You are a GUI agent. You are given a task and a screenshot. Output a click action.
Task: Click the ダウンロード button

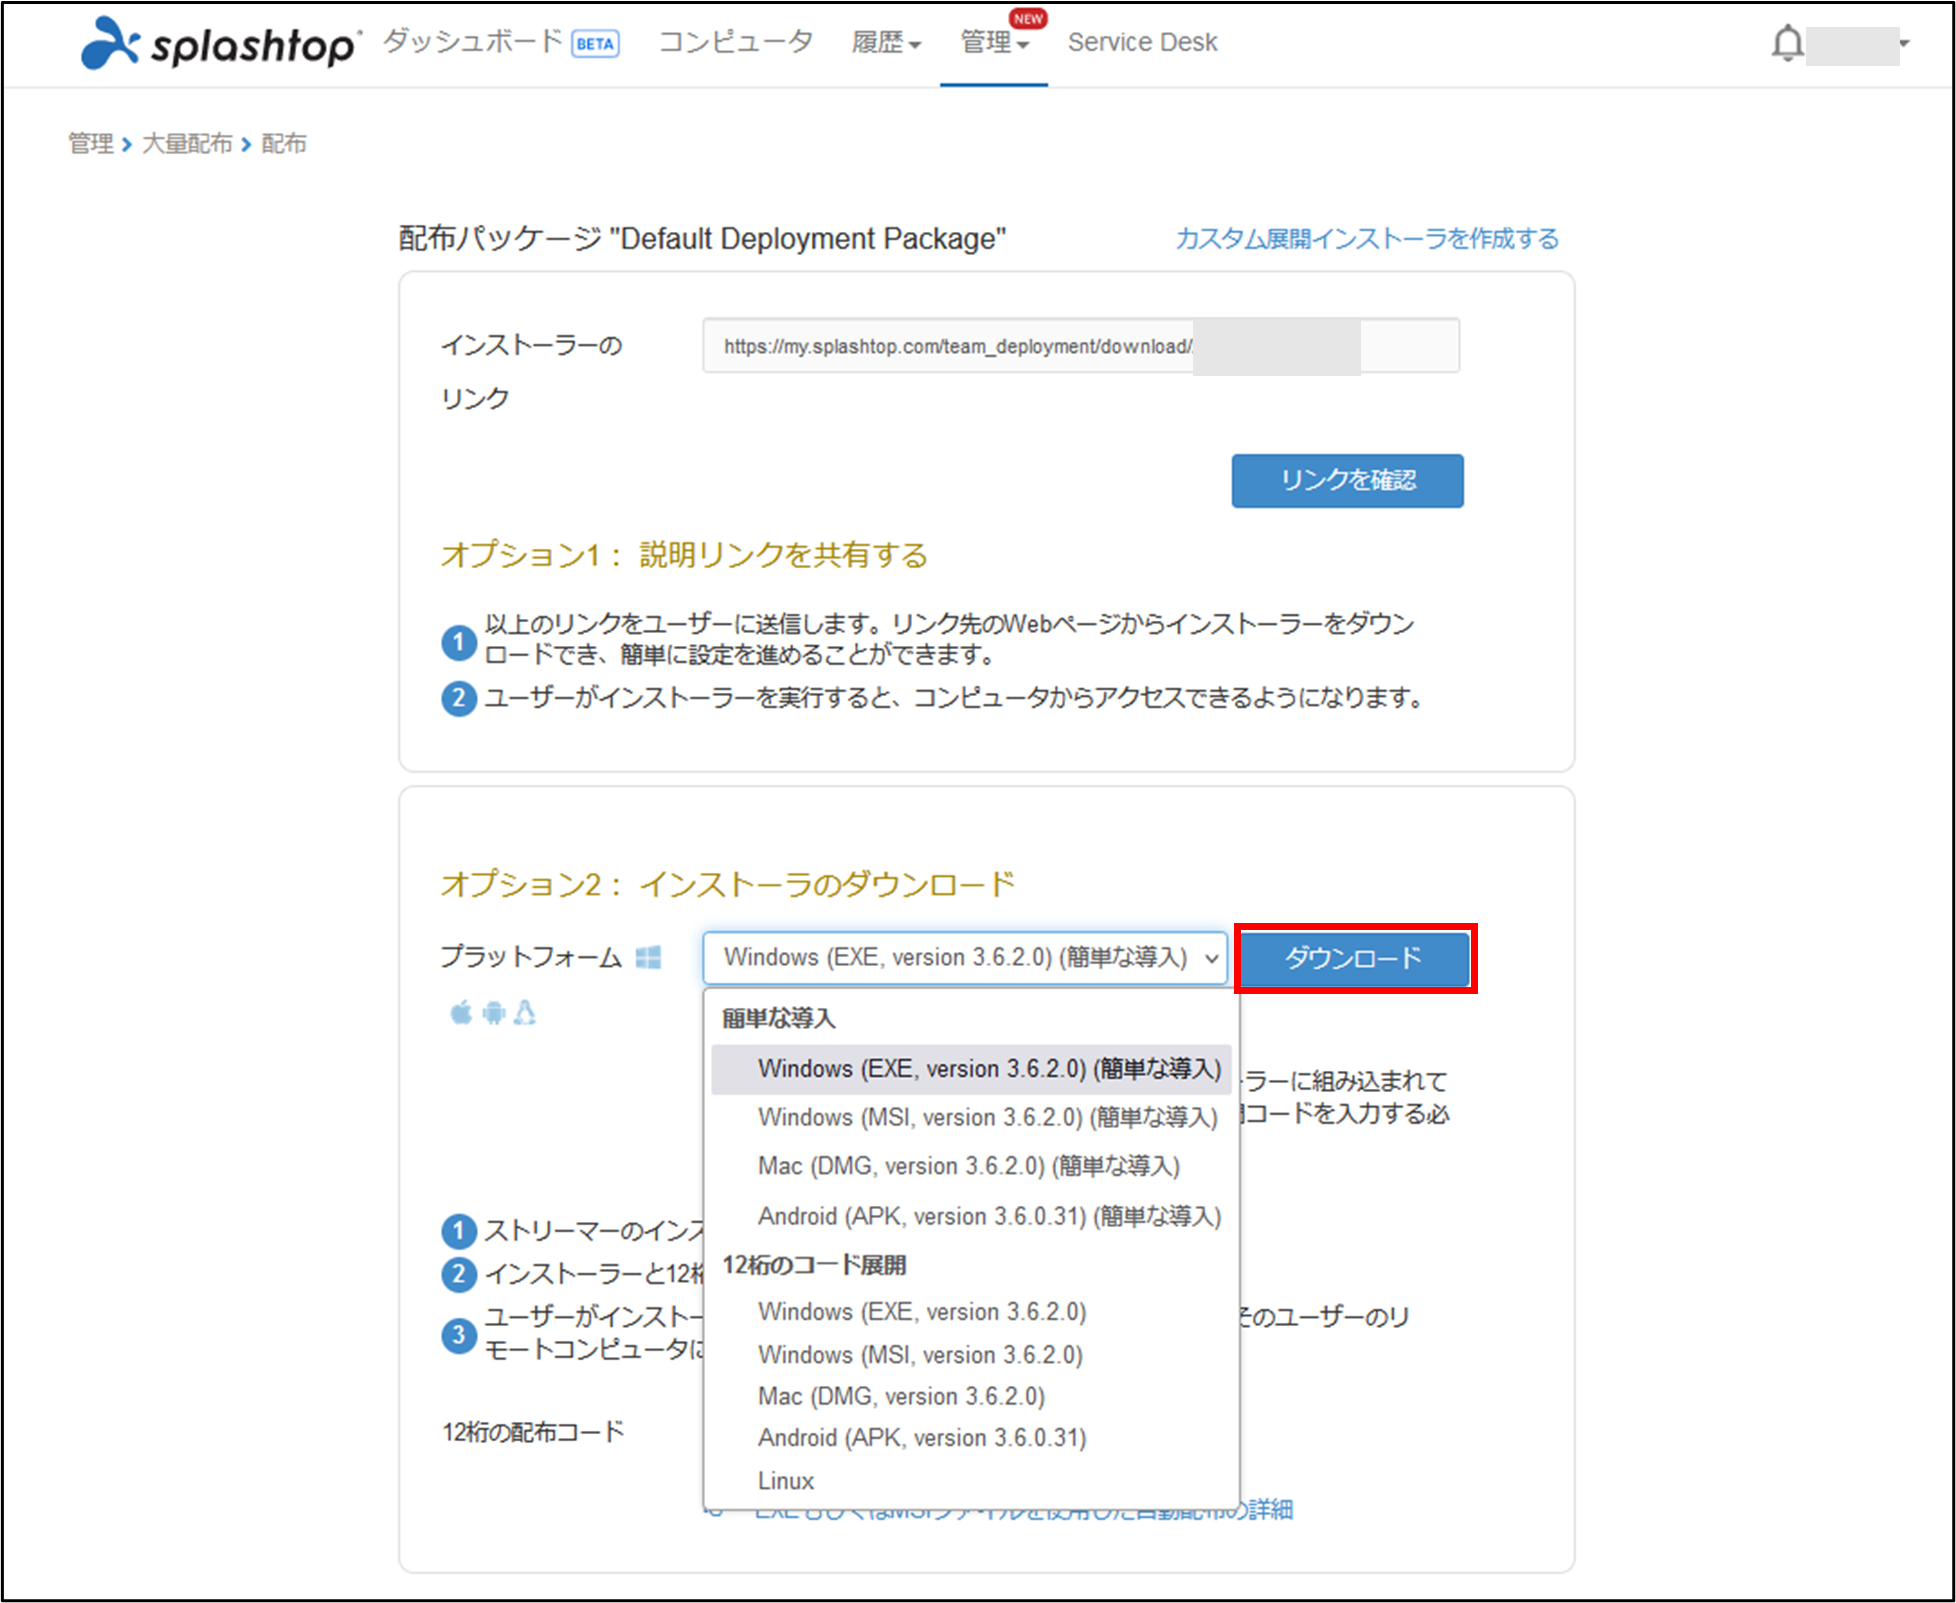1355,958
